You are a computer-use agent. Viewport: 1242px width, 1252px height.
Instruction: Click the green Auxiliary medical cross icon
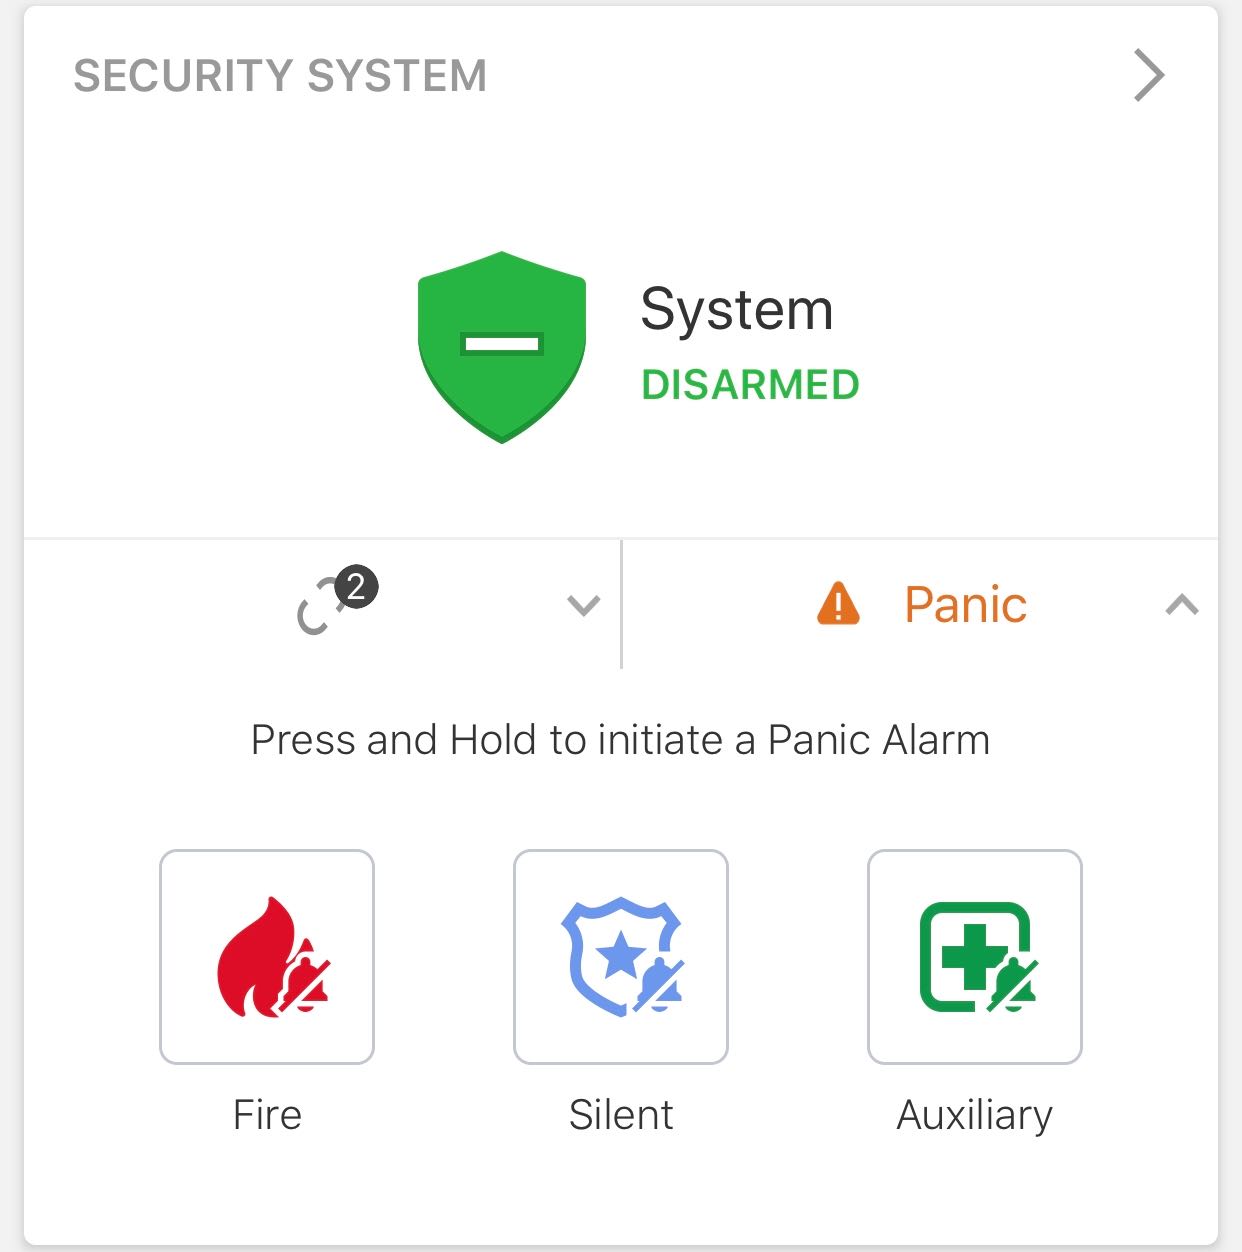[x=978, y=957]
